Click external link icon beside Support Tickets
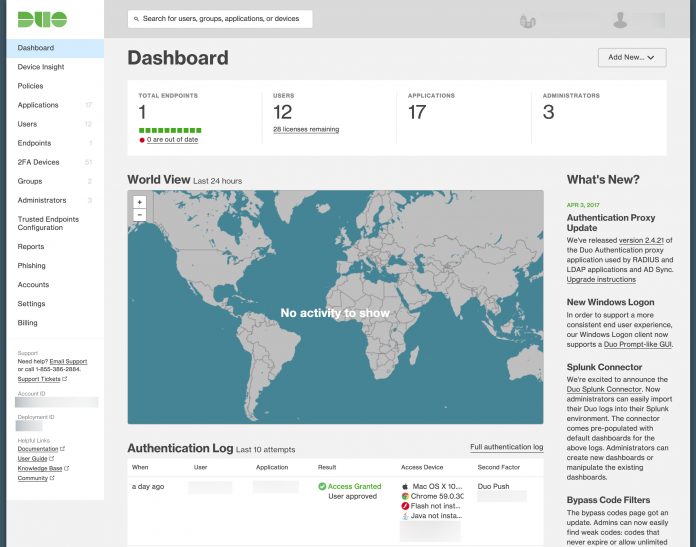The height and width of the screenshot is (547, 696). point(65,379)
